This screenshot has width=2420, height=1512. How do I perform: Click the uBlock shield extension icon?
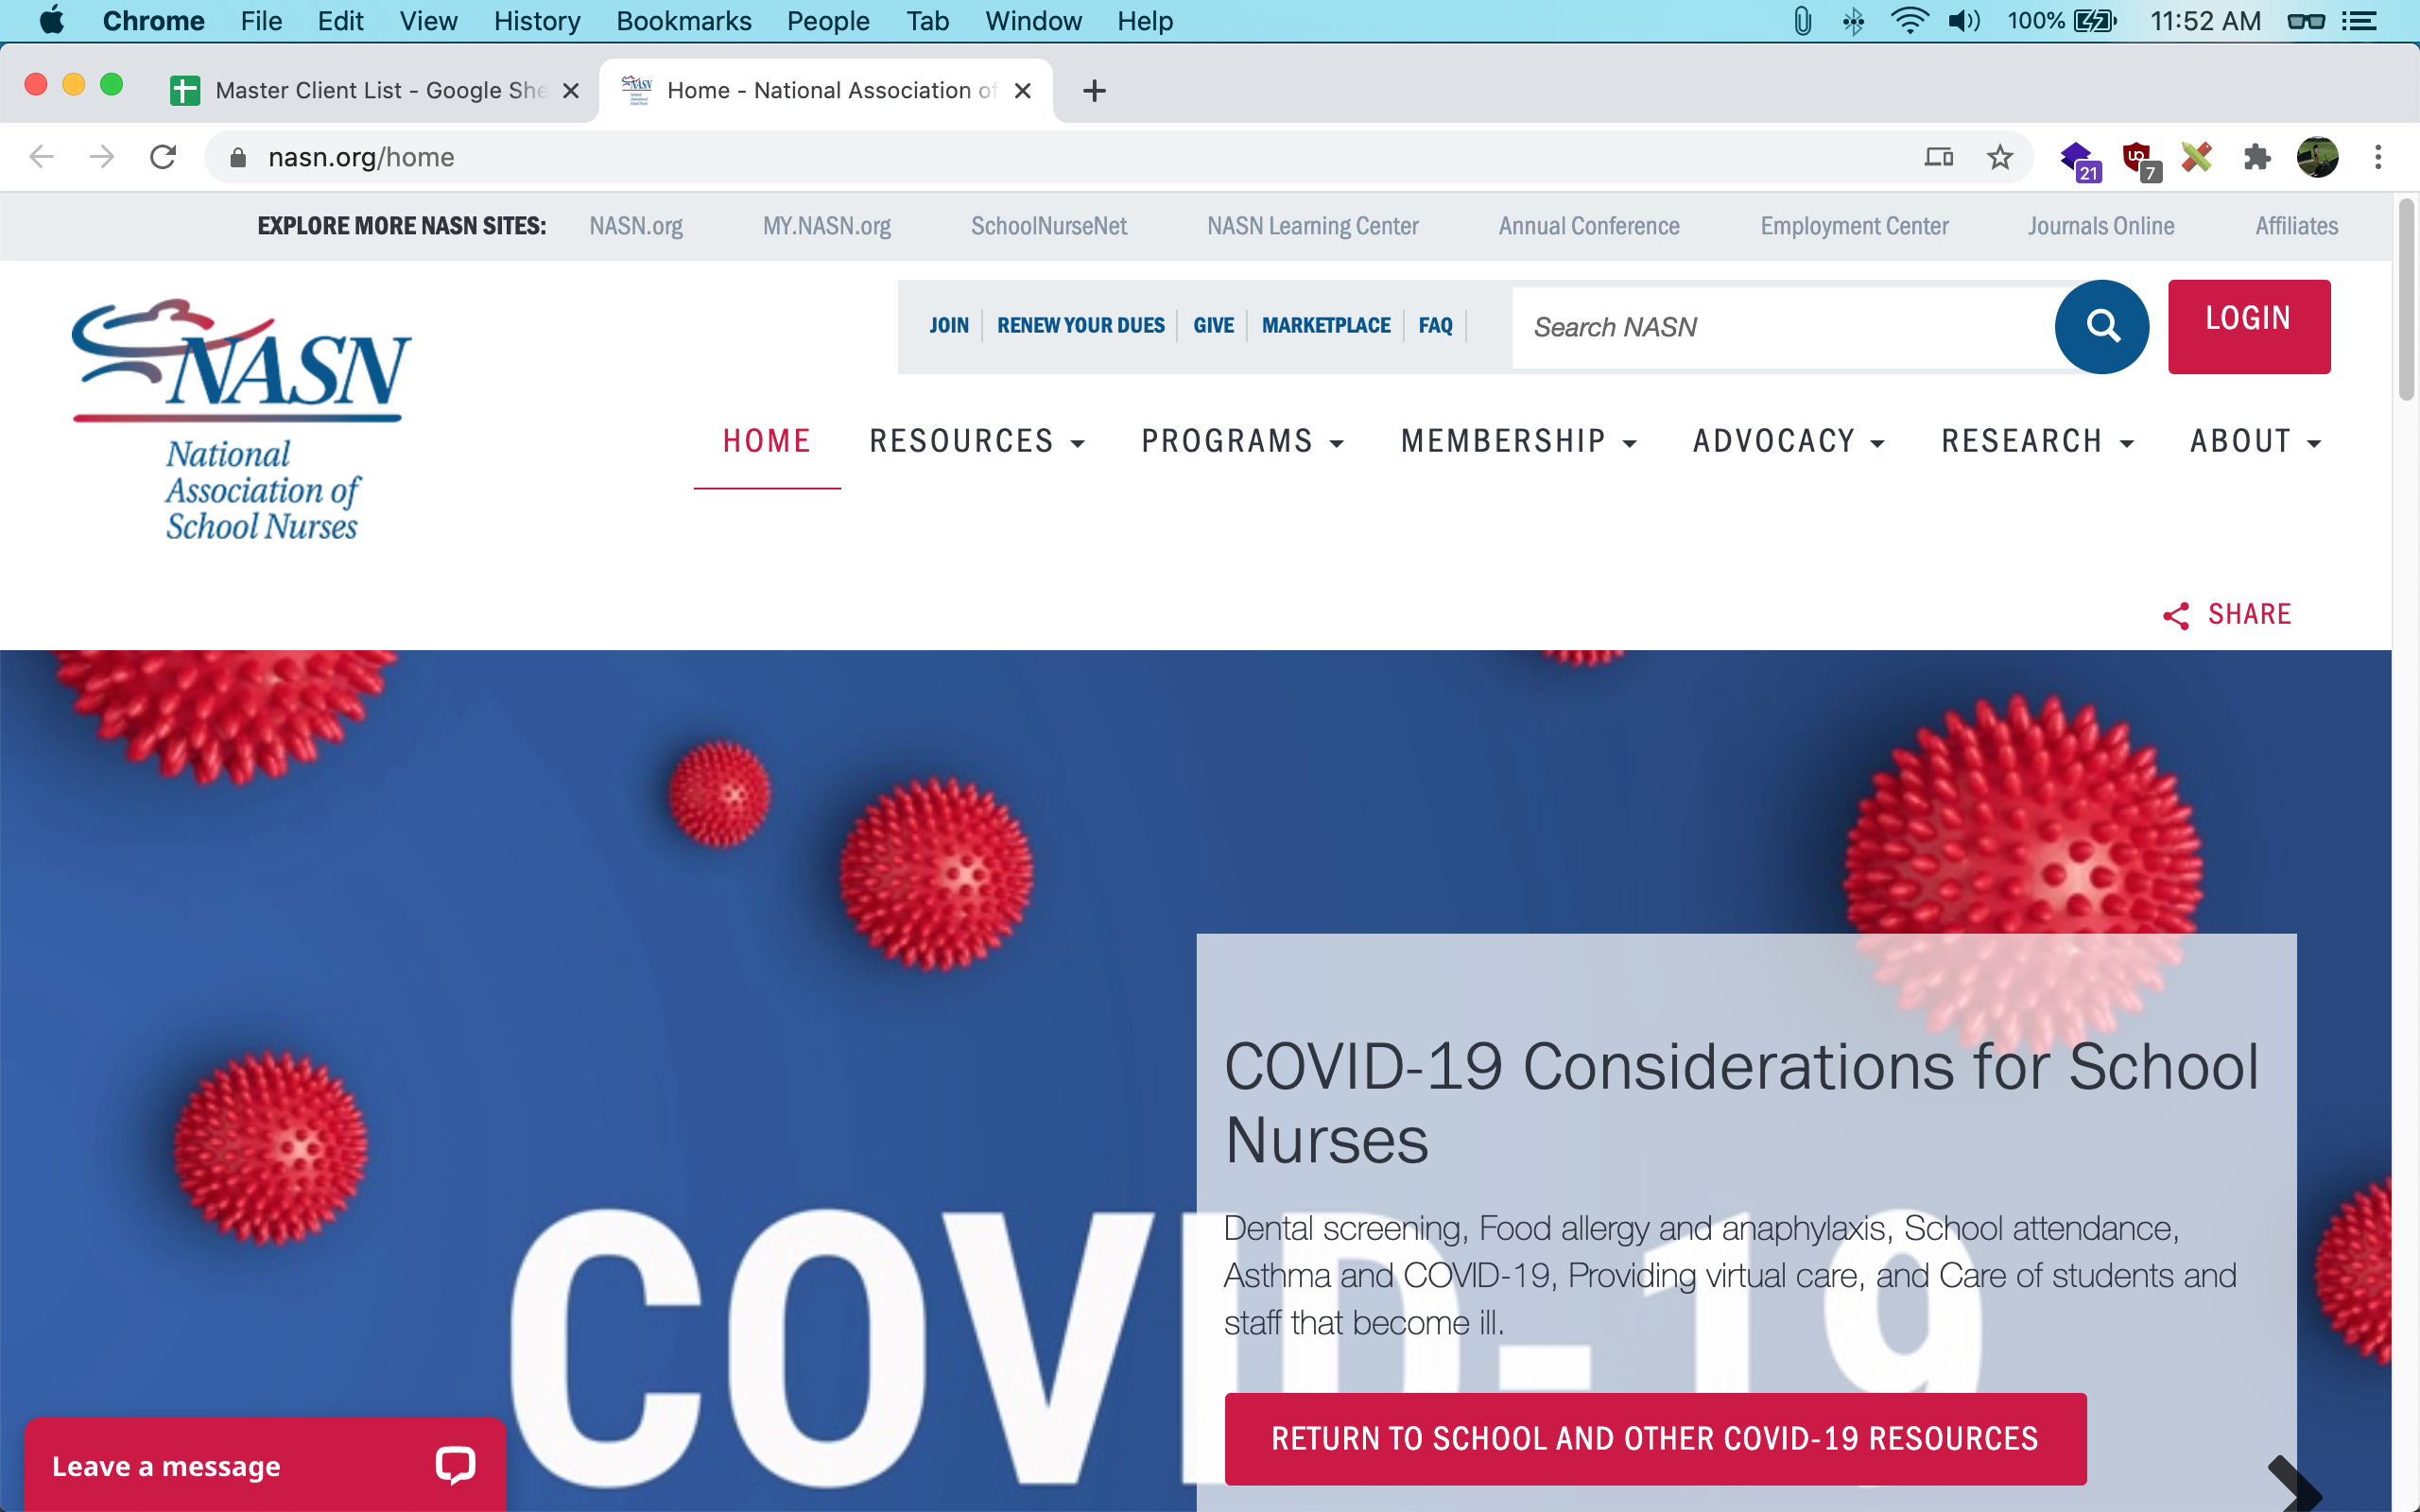pos(2137,157)
